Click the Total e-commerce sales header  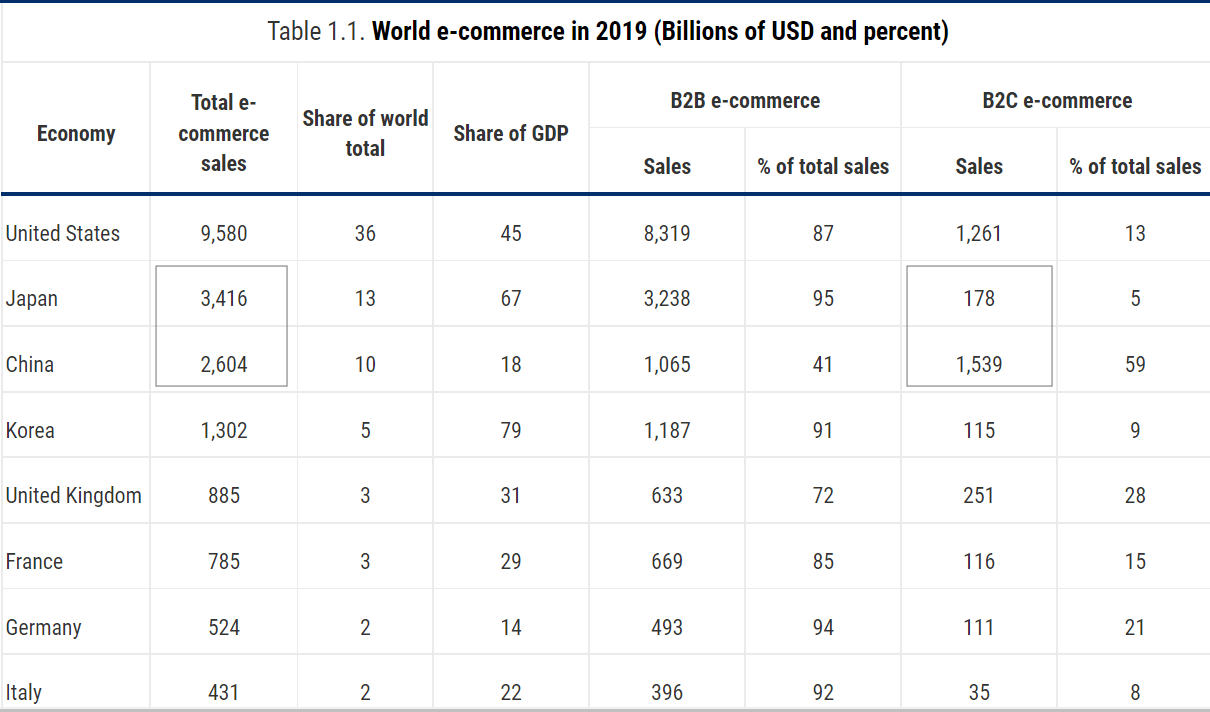[224, 133]
